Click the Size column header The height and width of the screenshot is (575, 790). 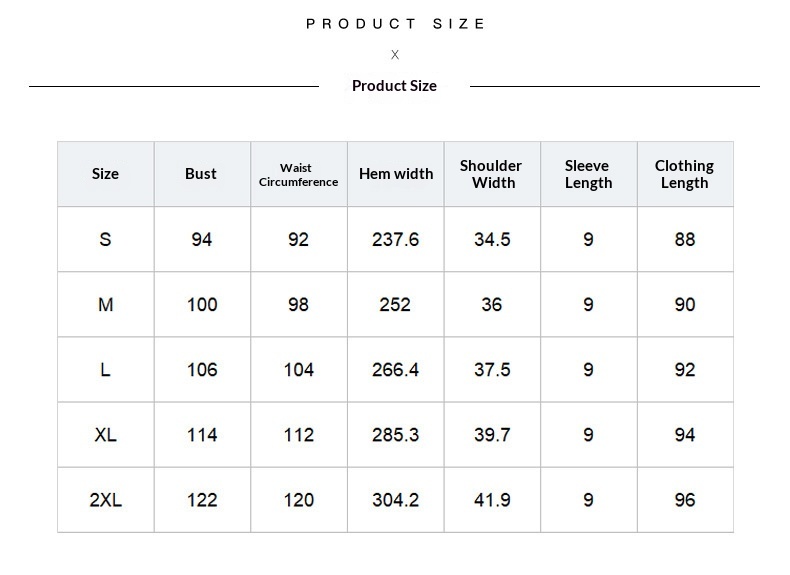(105, 174)
